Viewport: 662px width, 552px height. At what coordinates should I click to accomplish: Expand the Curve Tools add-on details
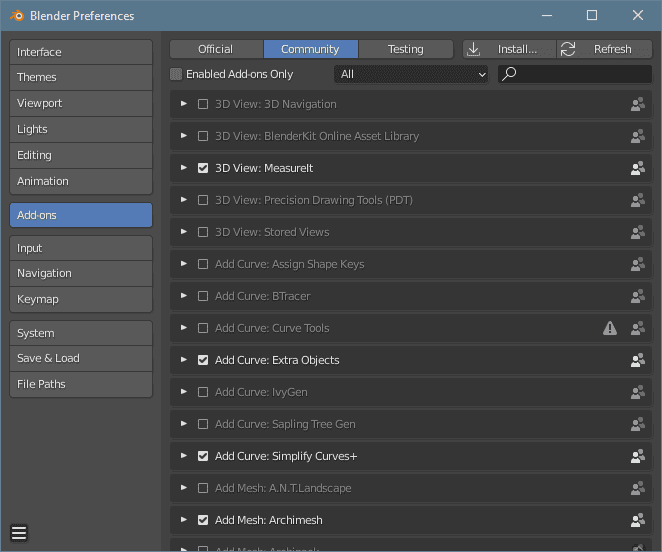click(x=184, y=328)
